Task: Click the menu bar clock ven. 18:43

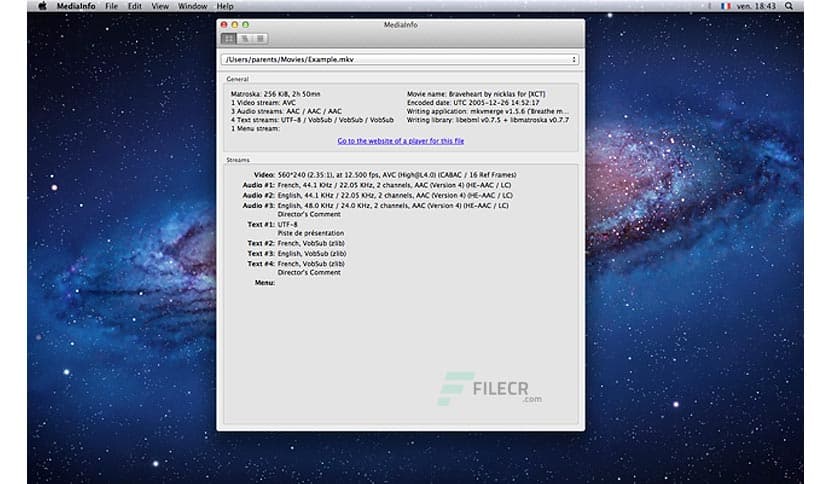Action: (x=756, y=6)
